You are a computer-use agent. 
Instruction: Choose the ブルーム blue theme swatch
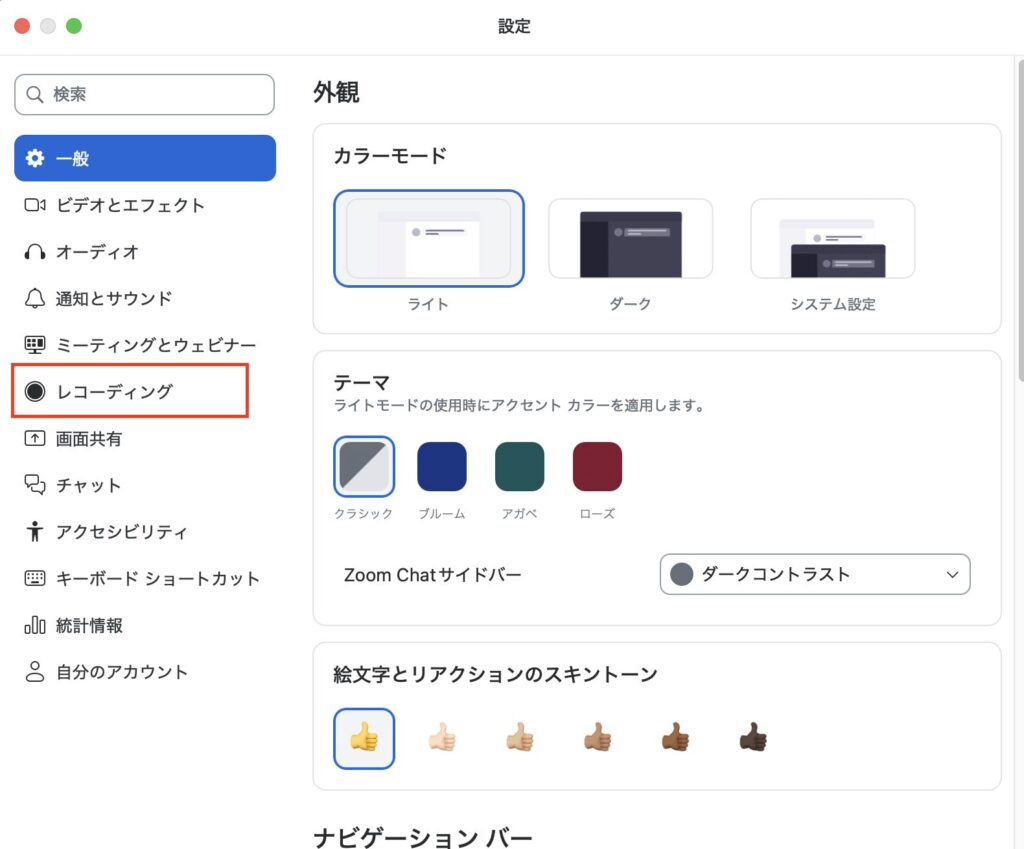point(442,467)
